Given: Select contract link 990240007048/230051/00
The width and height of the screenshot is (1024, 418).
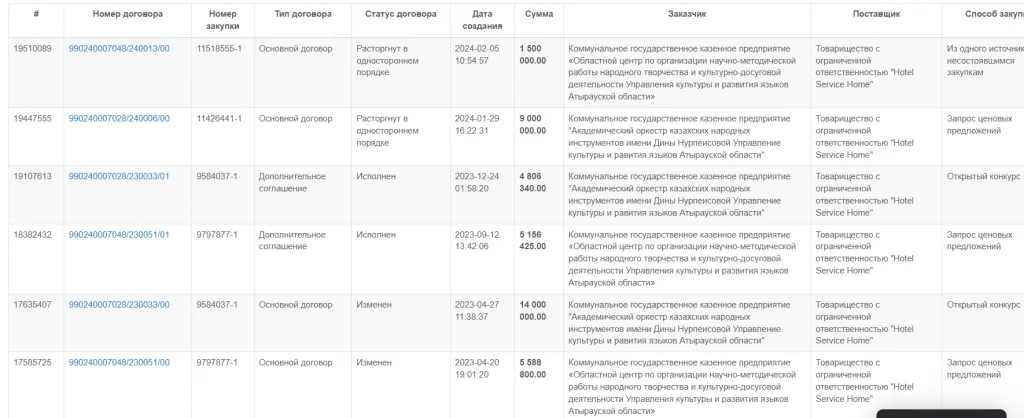Looking at the screenshot, I should (x=118, y=363).
